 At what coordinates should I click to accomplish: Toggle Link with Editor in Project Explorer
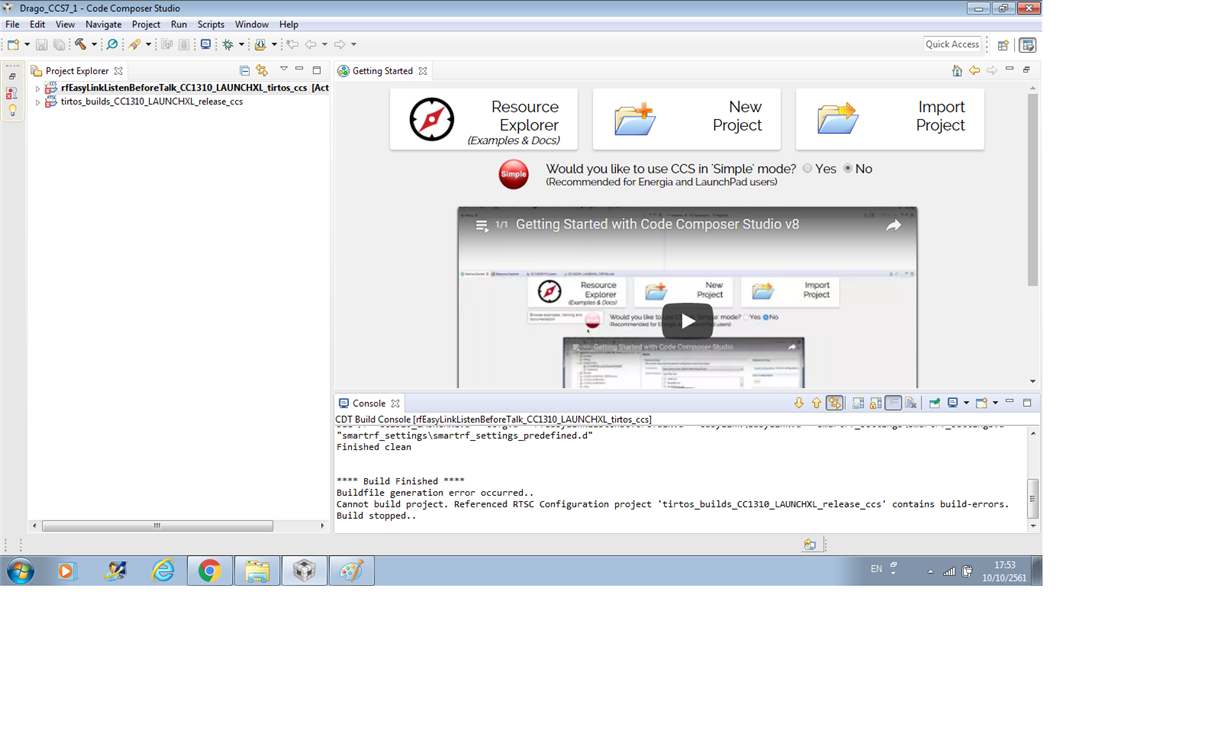[x=262, y=70]
